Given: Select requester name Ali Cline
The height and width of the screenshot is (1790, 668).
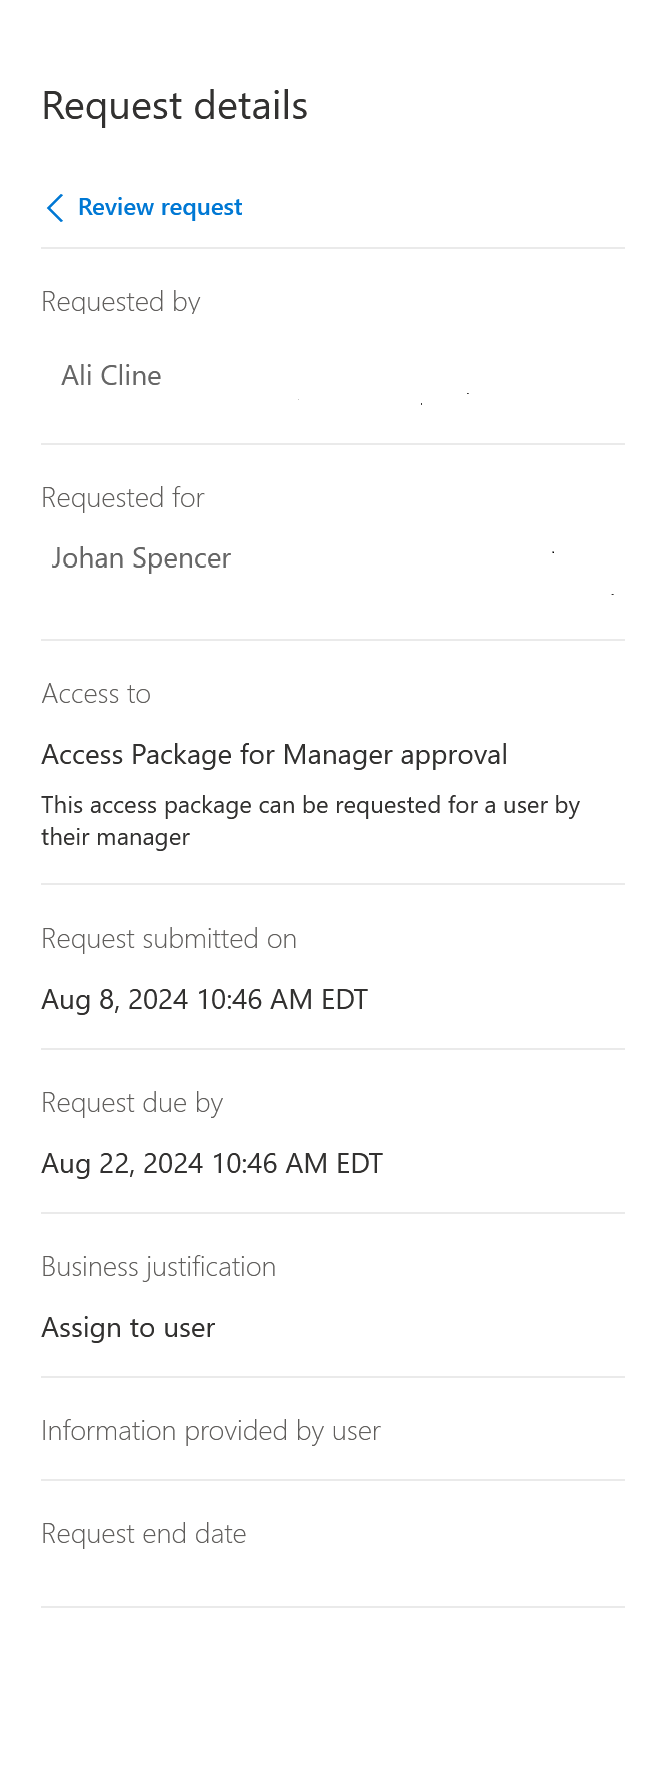Looking at the screenshot, I should pyautogui.click(x=111, y=376).
